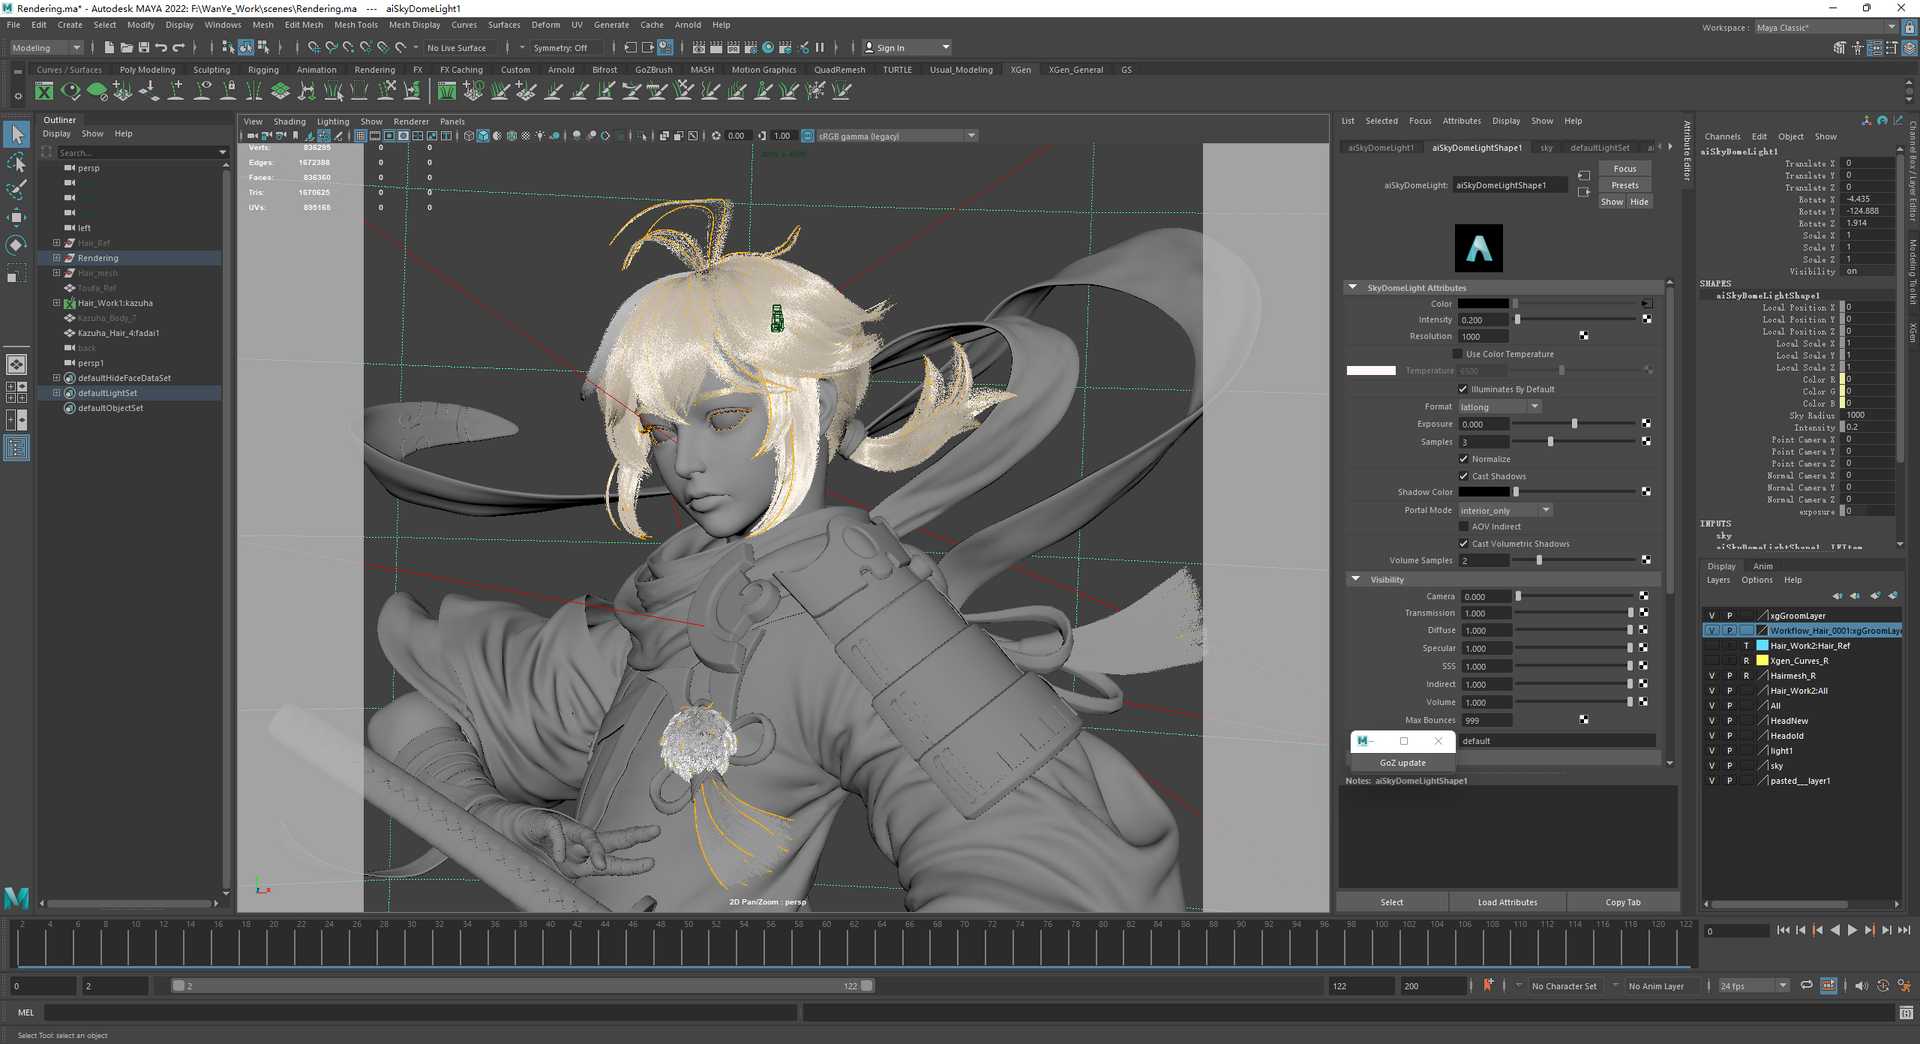
Task: Click Select button at Attribute Editor bottom
Action: (1392, 902)
